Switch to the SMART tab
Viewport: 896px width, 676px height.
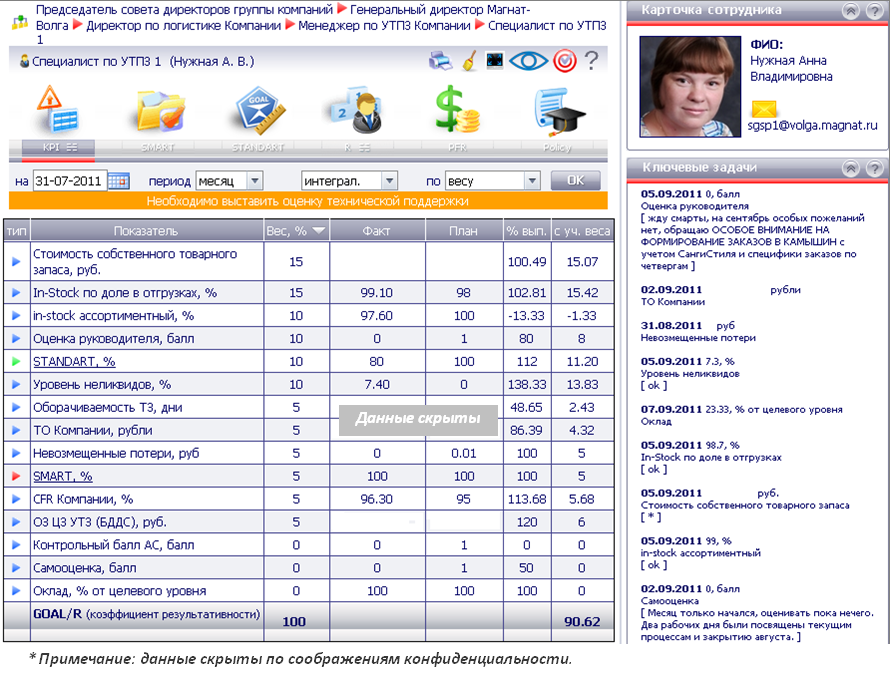coord(158,147)
